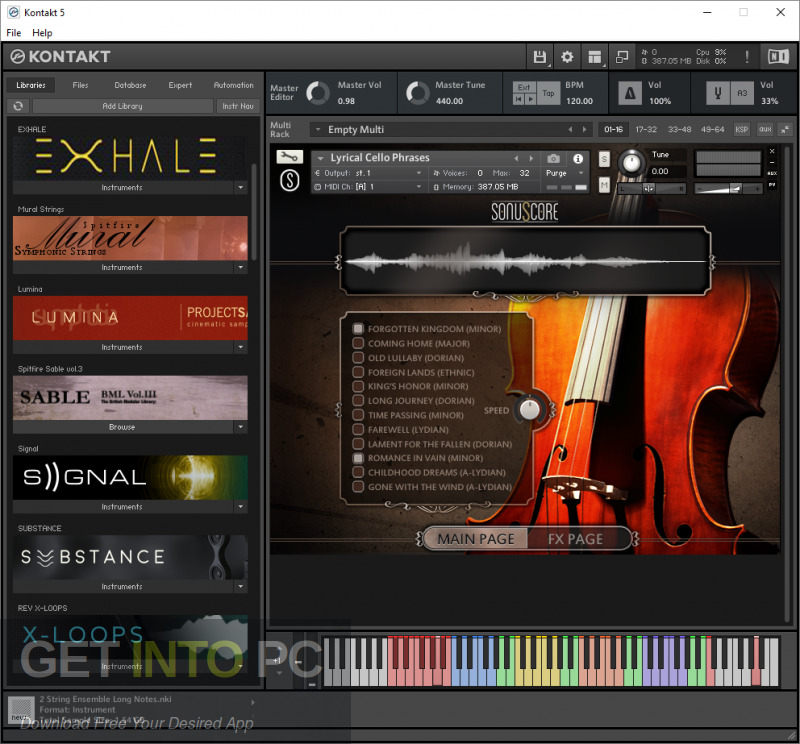Expand Signal Instruments dropdown arrow
Screen dimensions: 800x744
click(240, 506)
